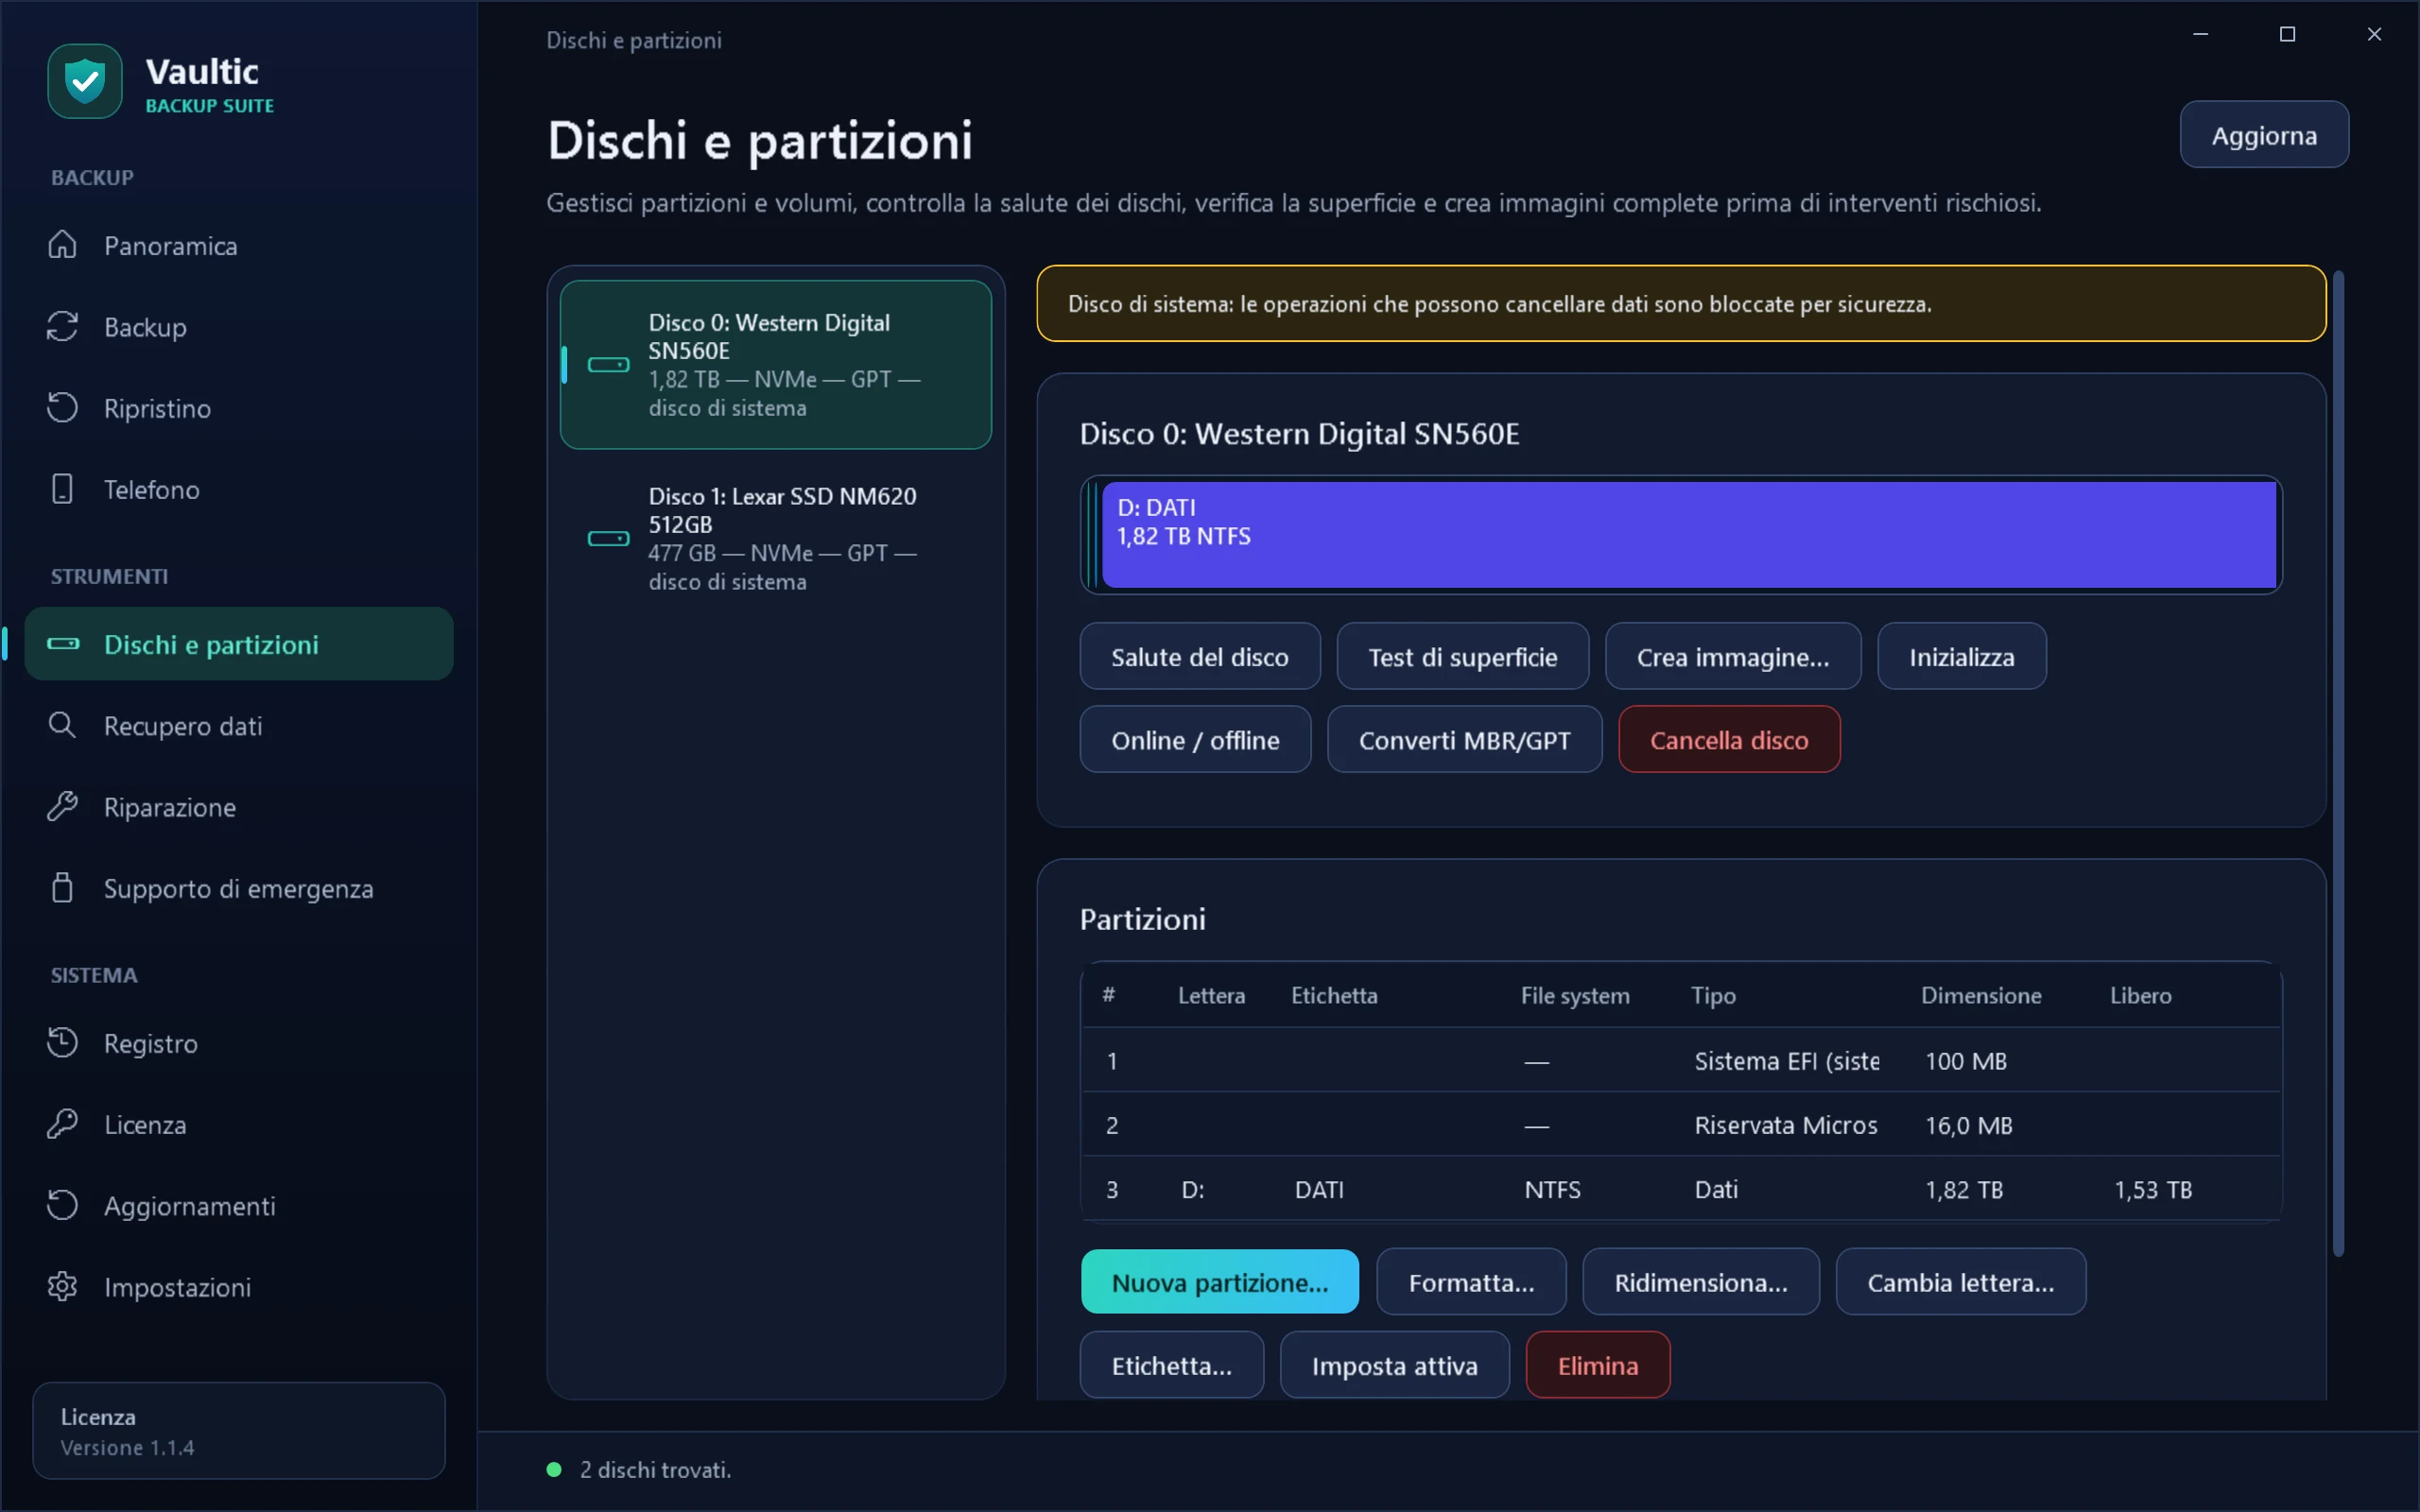Click the red Cancella disco button
The height and width of the screenshot is (1512, 2420).
[x=1729, y=739]
